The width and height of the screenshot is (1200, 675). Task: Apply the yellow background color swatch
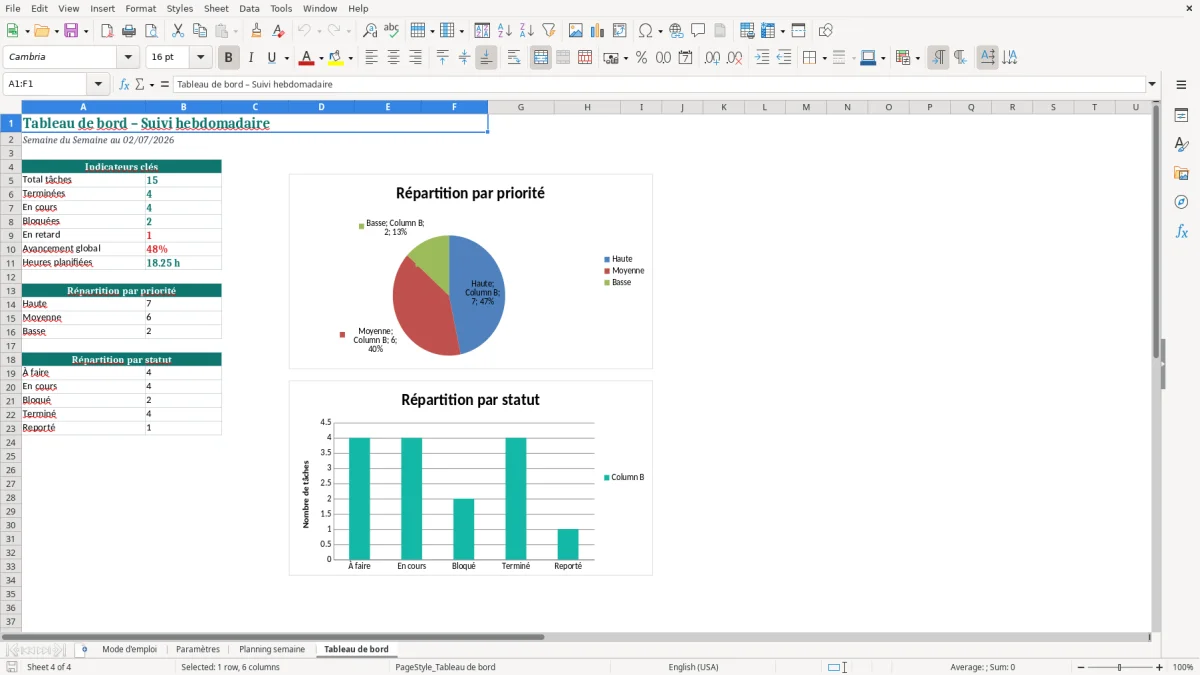point(336,58)
